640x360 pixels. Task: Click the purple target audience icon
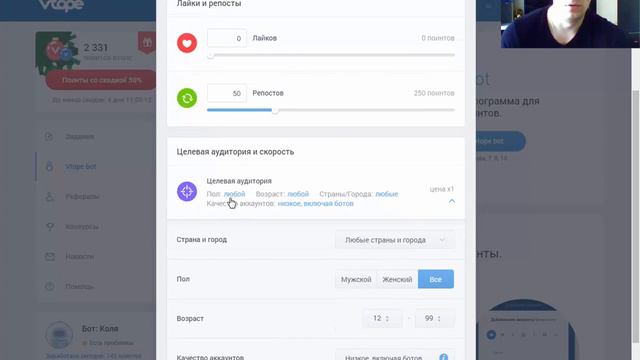pyautogui.click(x=187, y=191)
